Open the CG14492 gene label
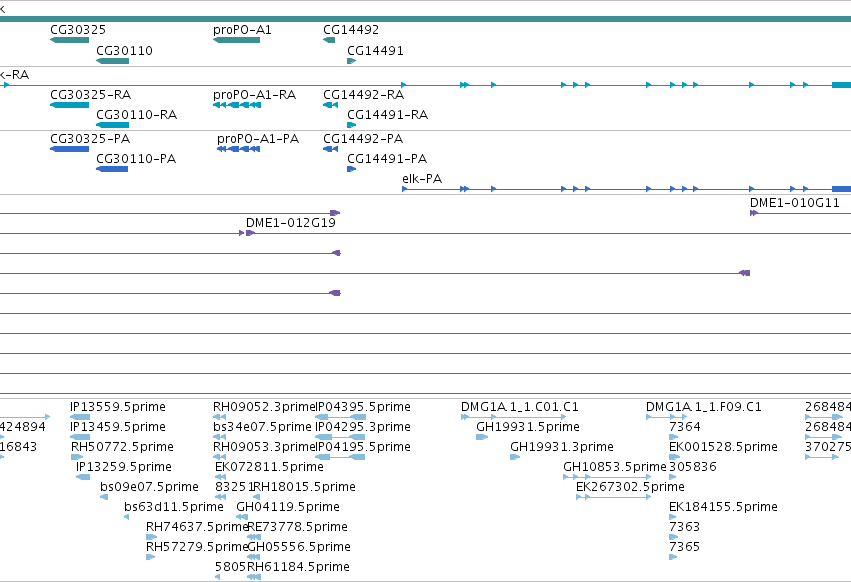Image resolution: width=851 pixels, height=582 pixels. coord(351,30)
